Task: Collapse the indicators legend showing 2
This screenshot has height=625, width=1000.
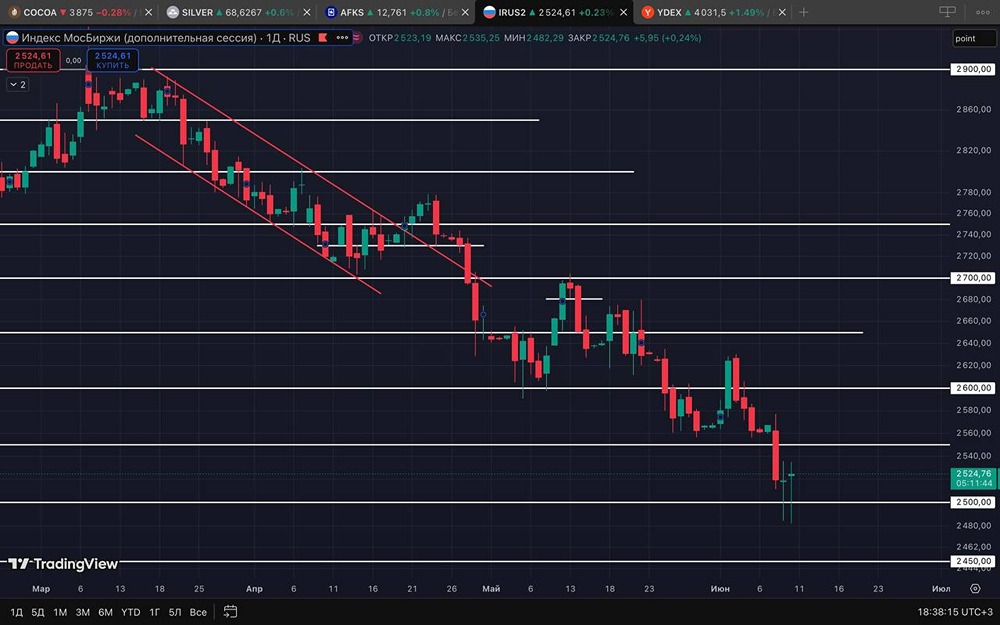Action: pos(18,84)
